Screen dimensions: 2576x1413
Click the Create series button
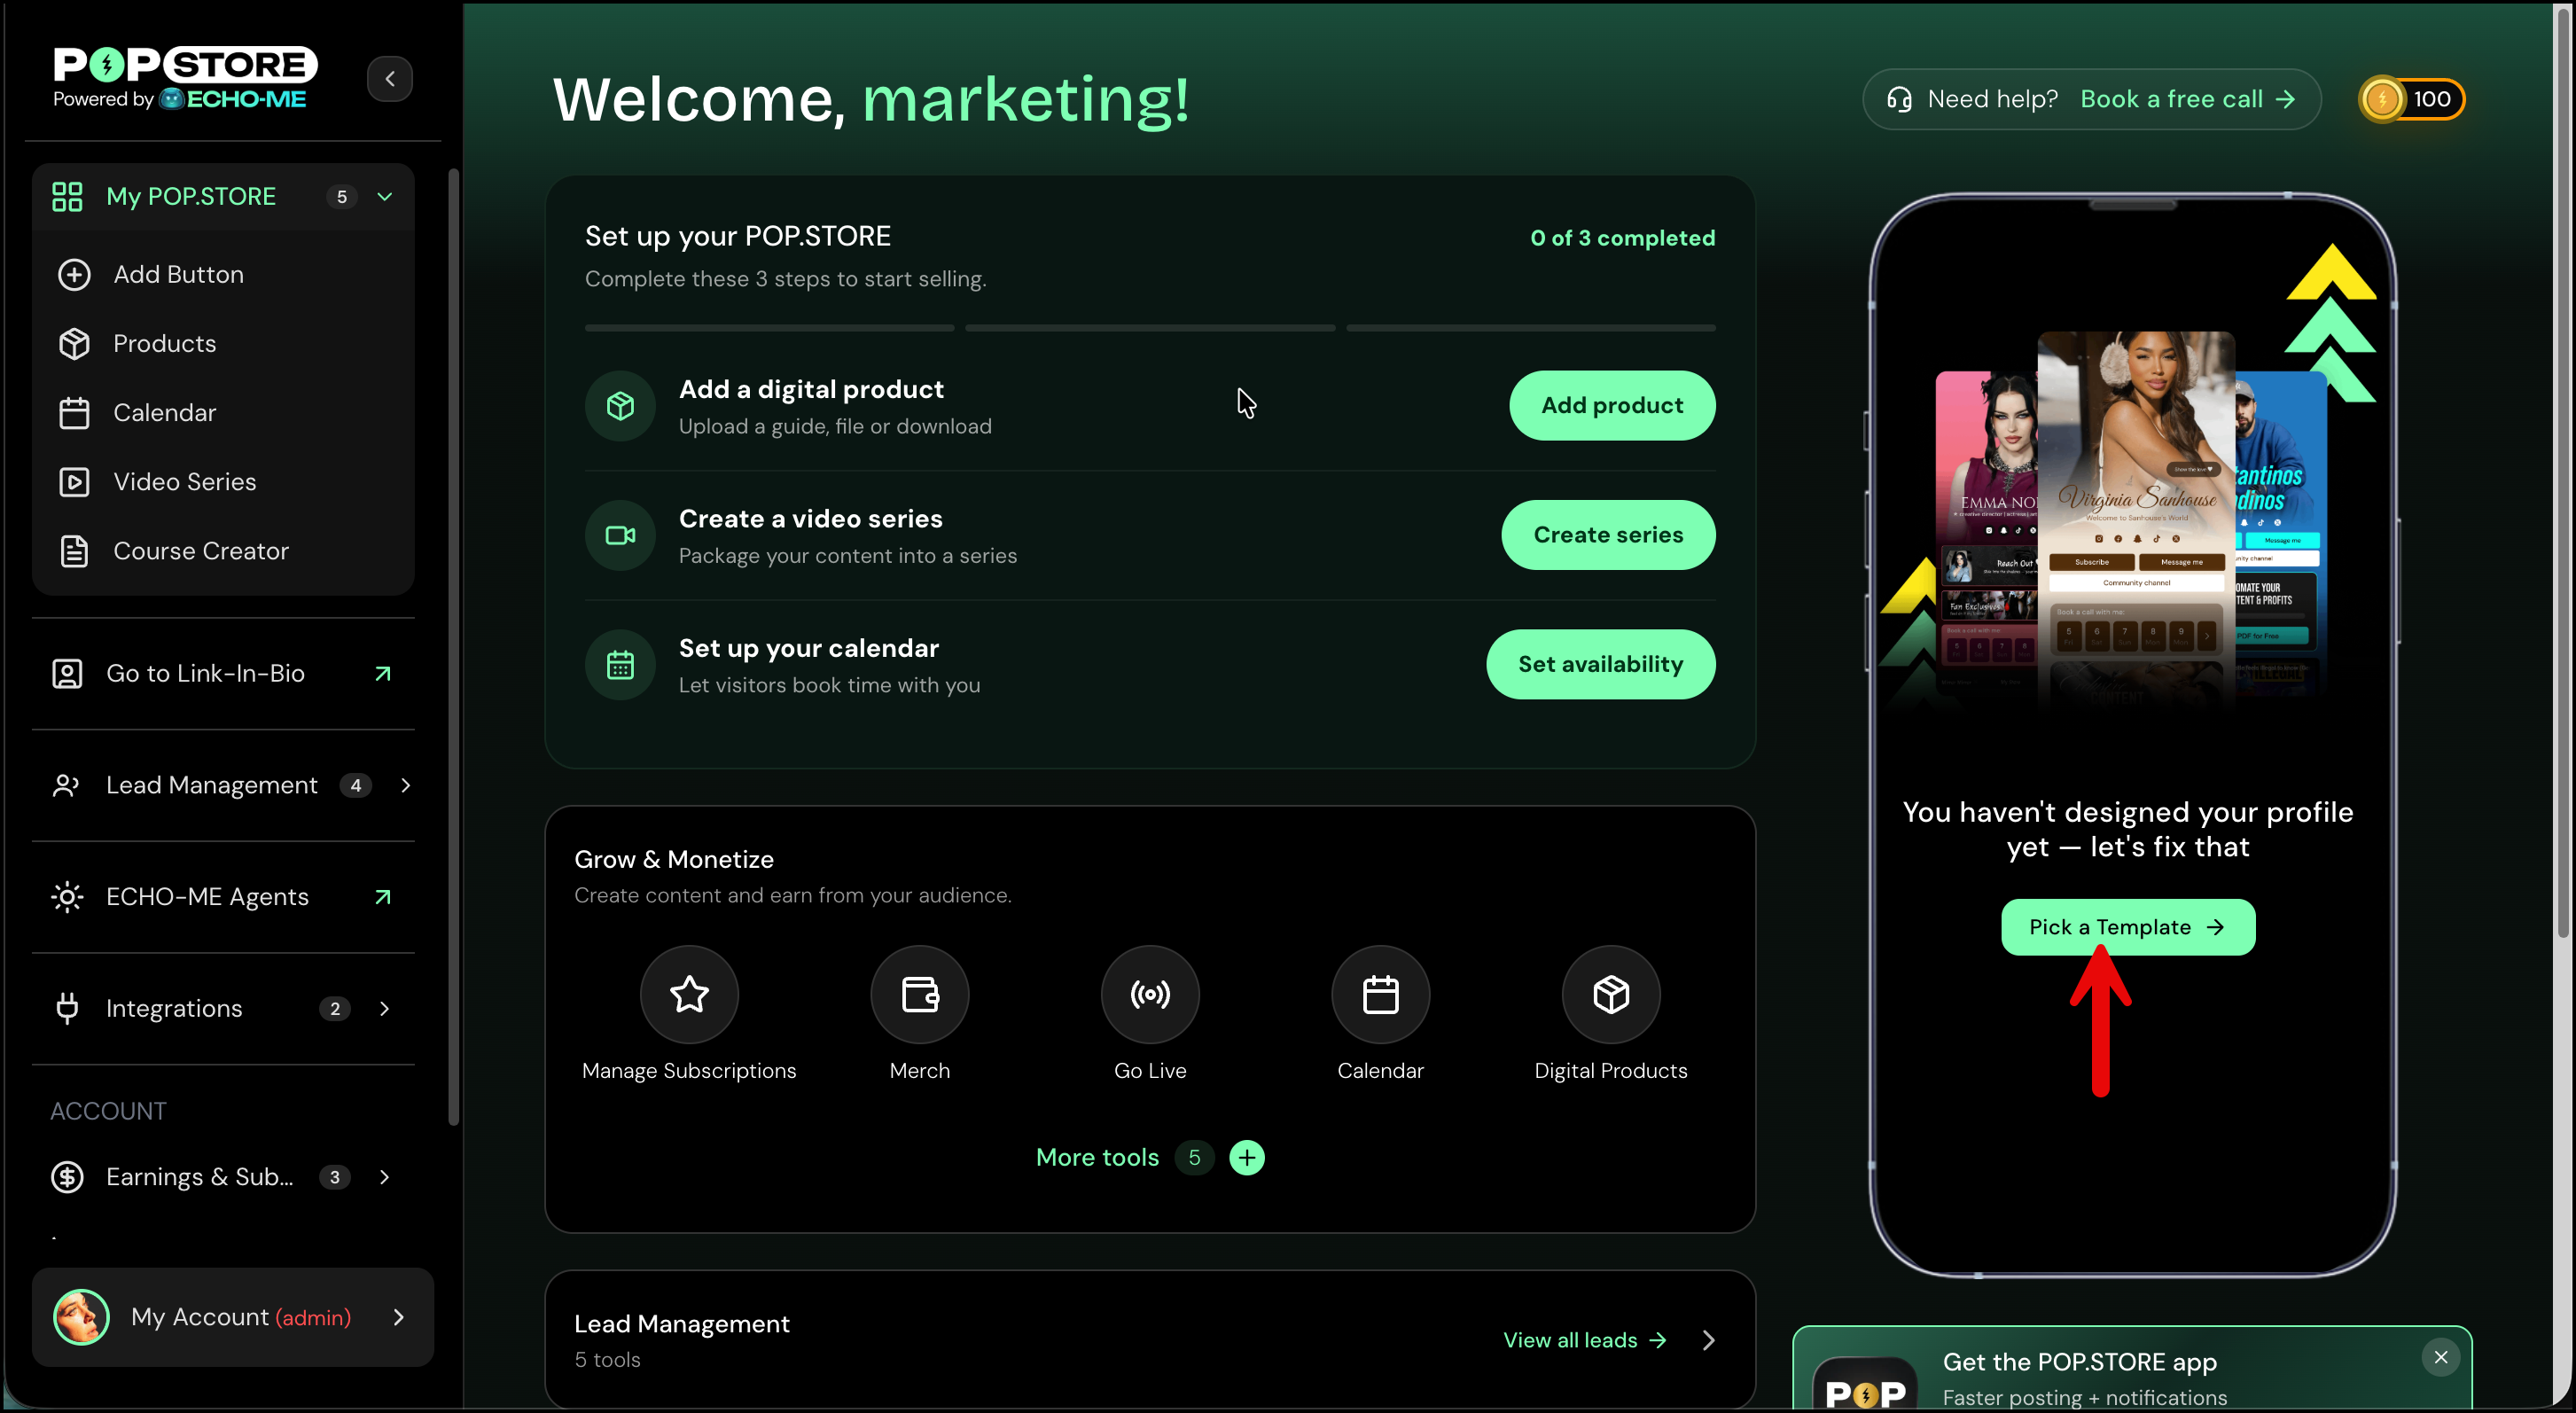pos(1608,535)
